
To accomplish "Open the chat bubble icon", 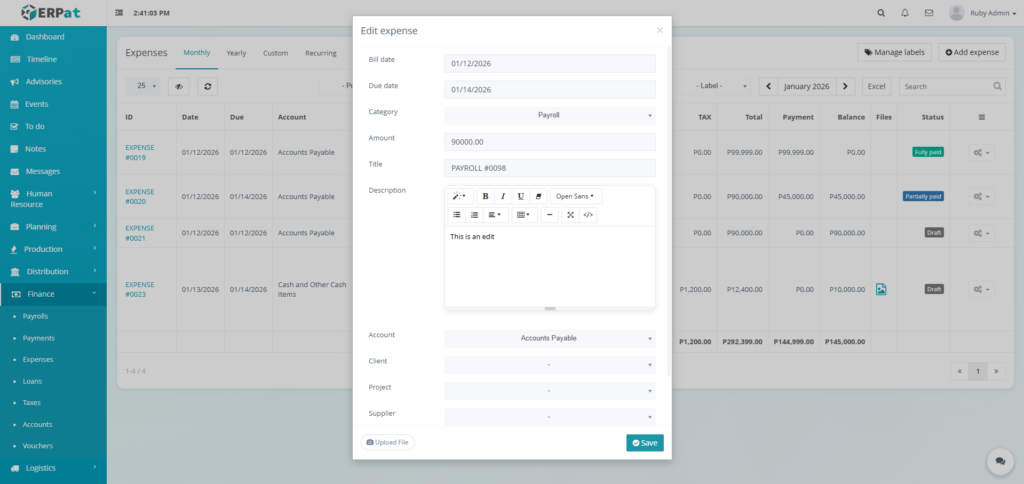I will pos(1000,461).
